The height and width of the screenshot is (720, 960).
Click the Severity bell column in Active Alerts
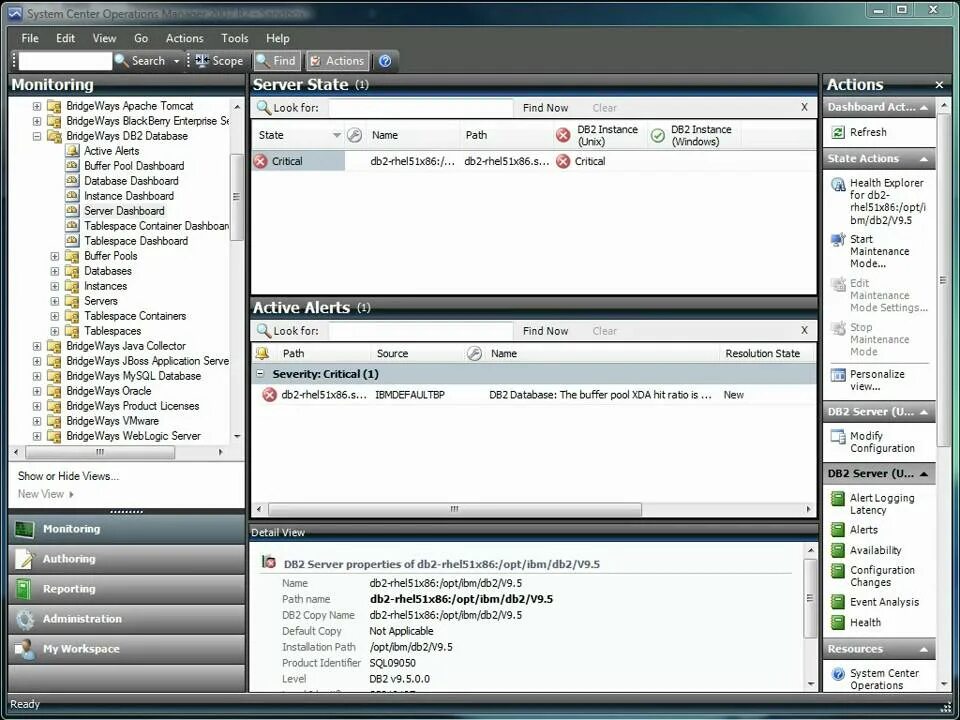(263, 353)
